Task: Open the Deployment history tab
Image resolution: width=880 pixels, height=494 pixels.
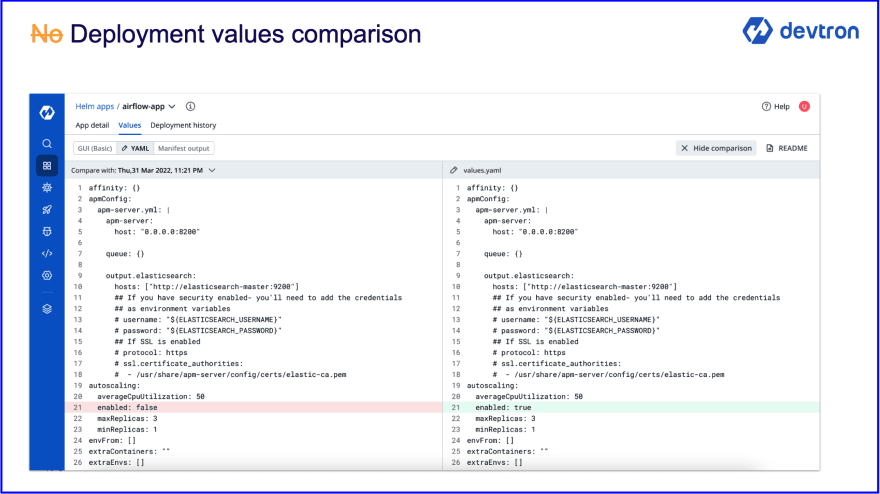Action: (183, 125)
